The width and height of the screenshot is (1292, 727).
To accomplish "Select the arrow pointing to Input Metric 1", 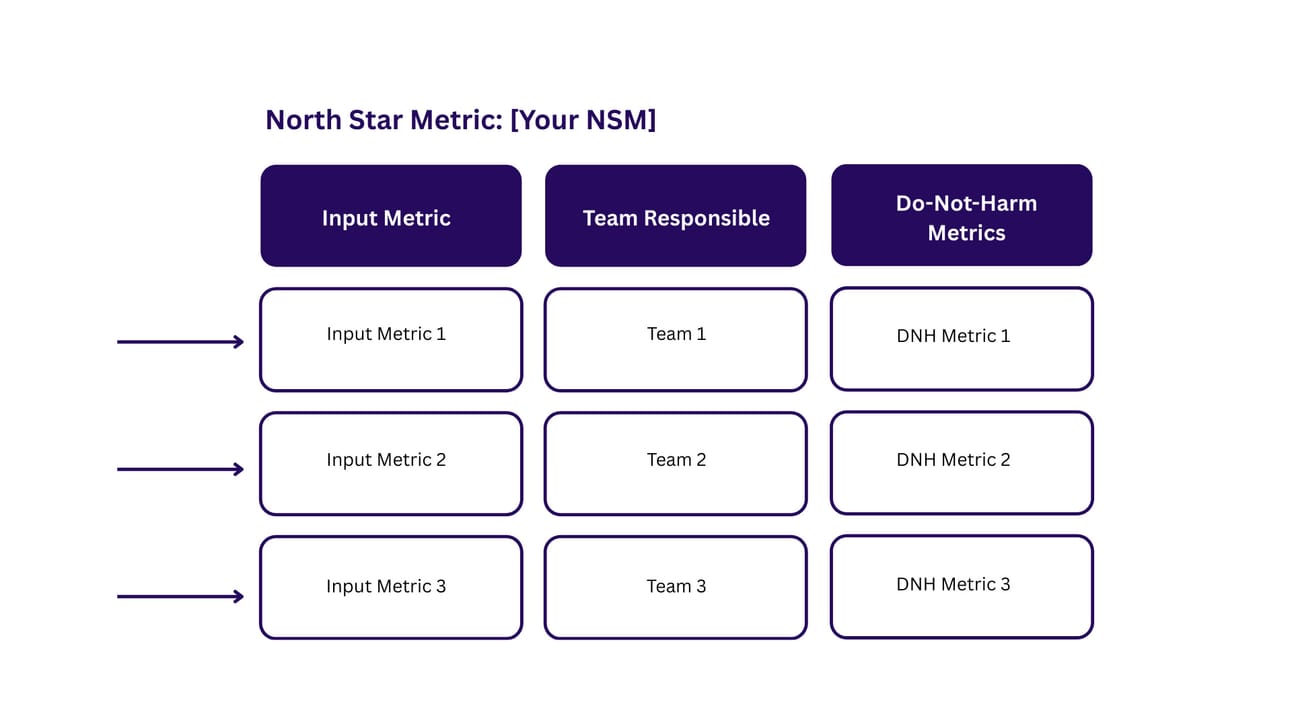I will (x=180, y=342).
